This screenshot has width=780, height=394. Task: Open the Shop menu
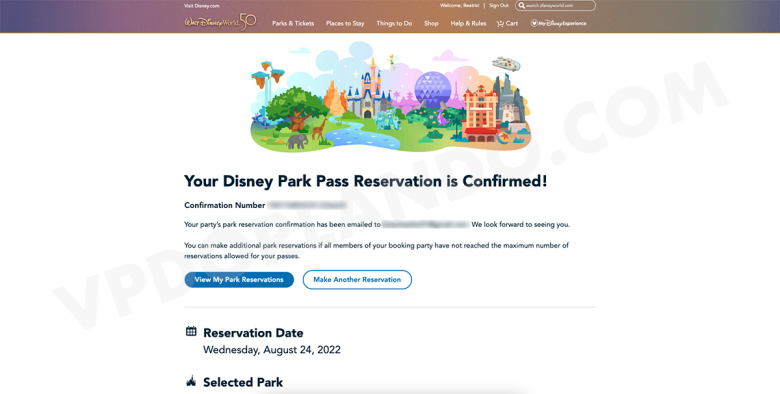(431, 23)
